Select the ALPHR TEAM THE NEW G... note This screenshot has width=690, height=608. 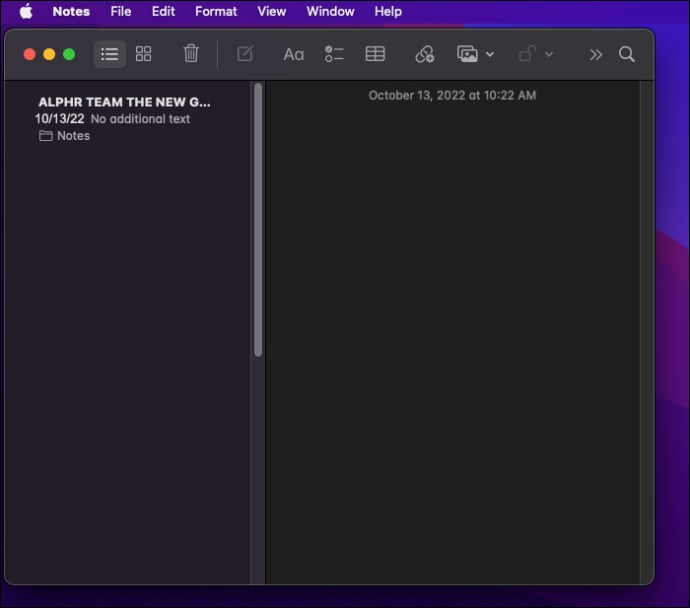[x=125, y=102]
